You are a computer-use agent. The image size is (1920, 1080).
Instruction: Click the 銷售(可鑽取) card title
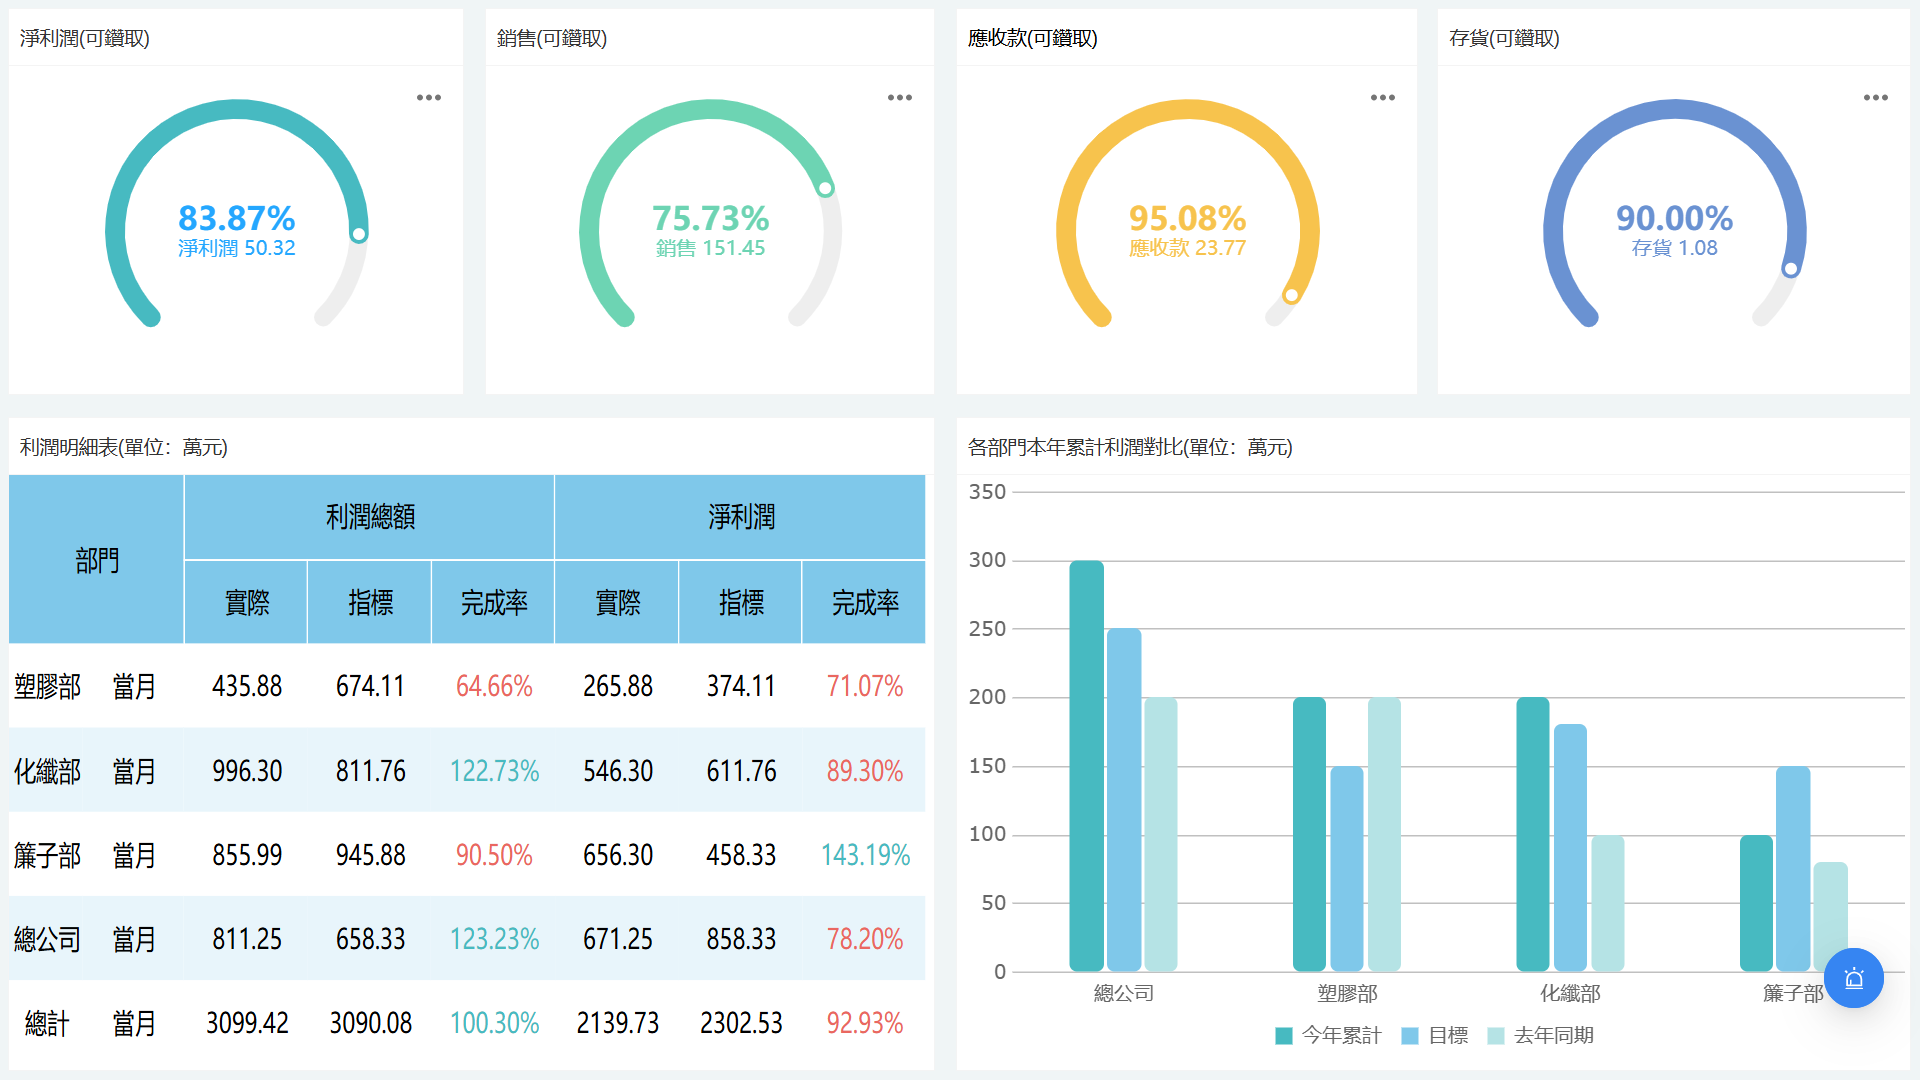[552, 38]
